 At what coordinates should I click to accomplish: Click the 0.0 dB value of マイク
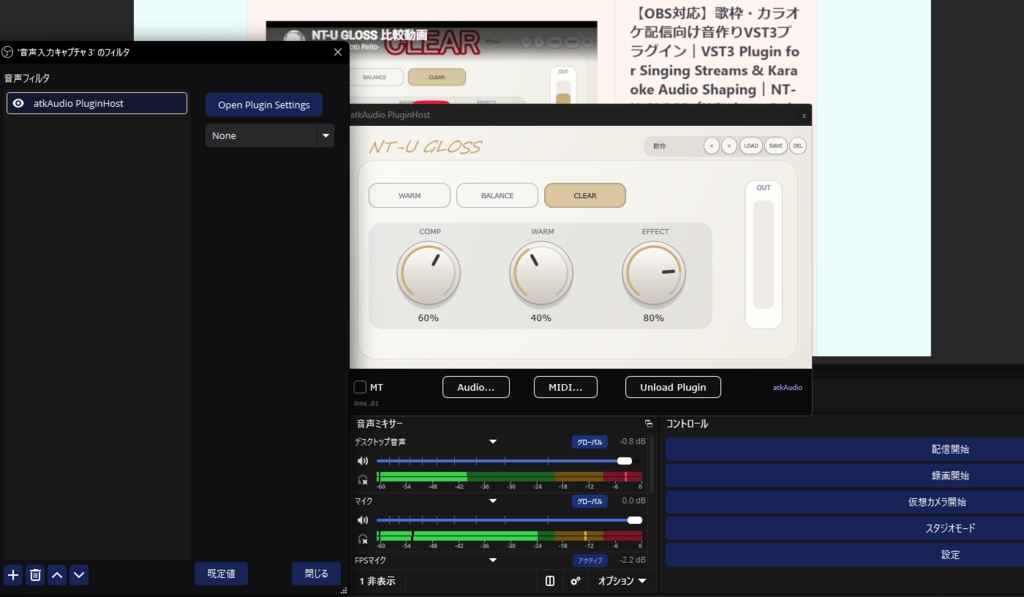click(x=633, y=500)
